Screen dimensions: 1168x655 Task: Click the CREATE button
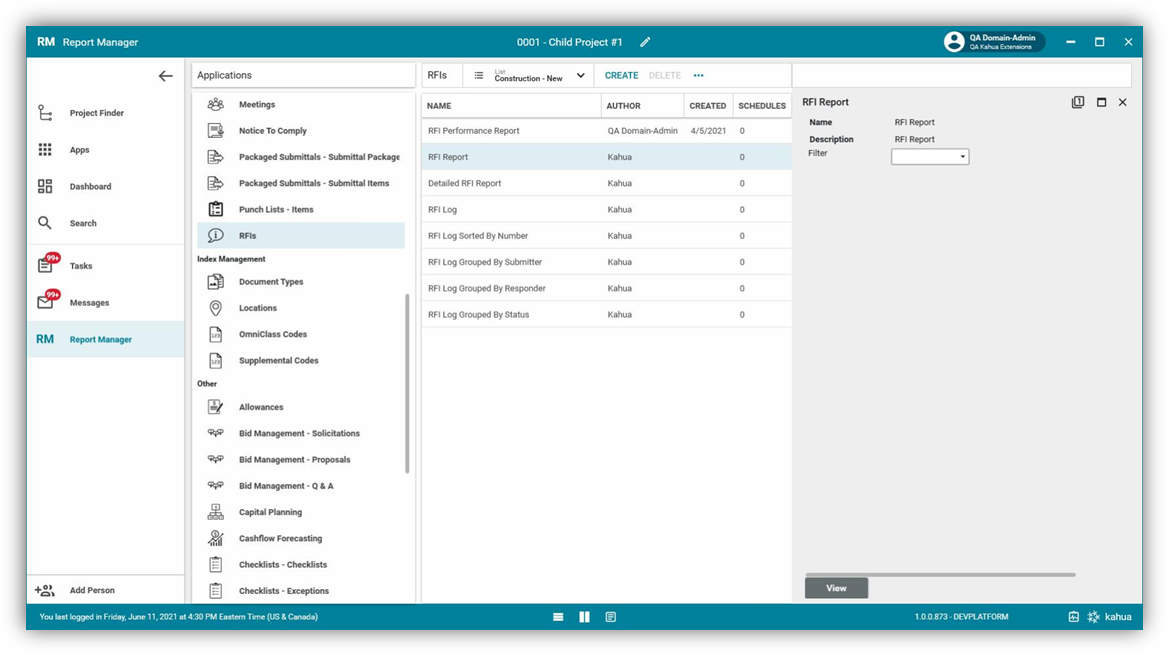(621, 76)
